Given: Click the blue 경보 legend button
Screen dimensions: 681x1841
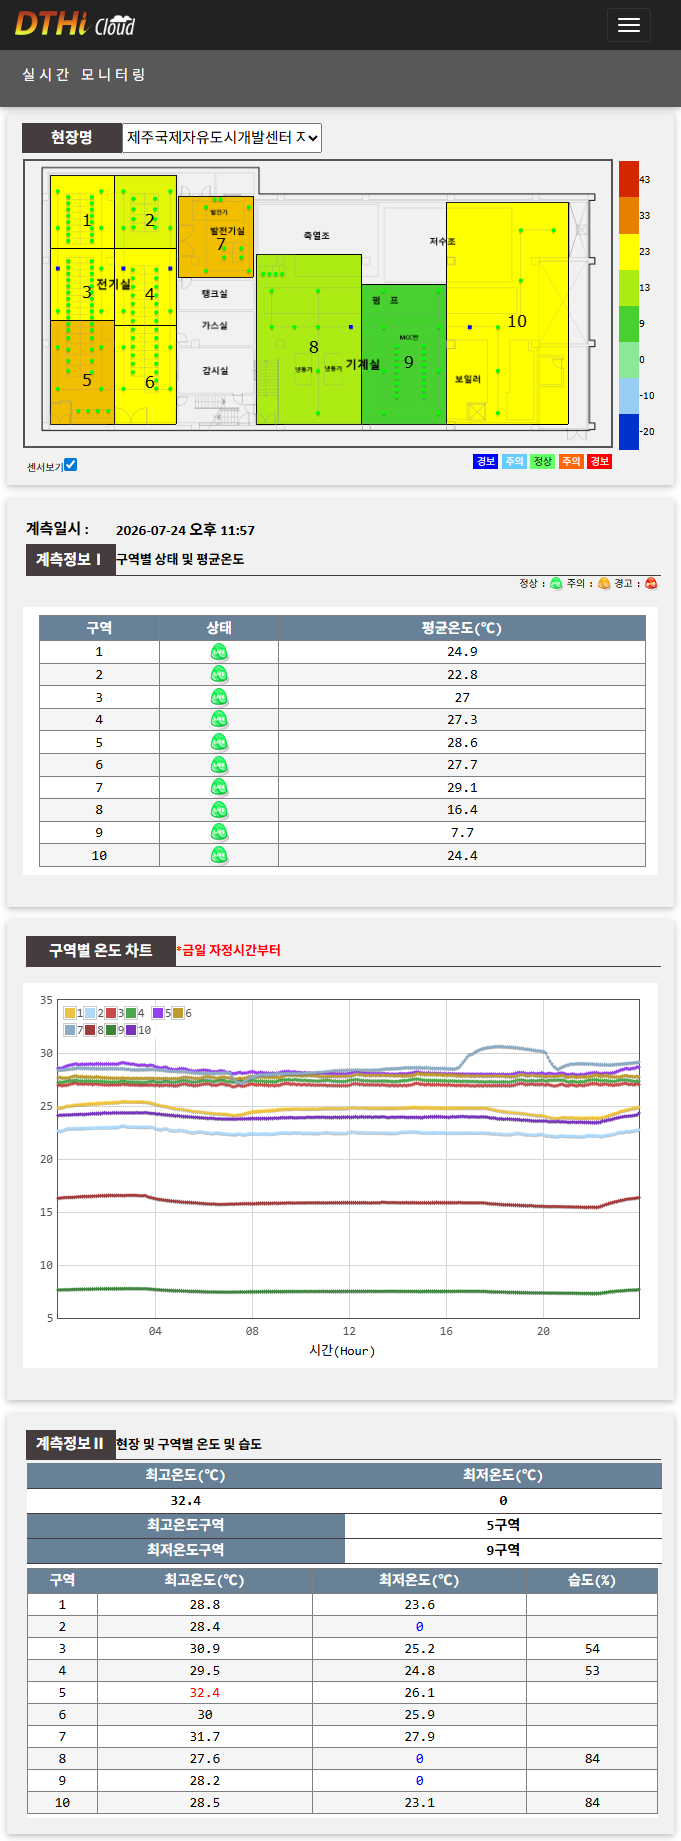Looking at the screenshot, I should point(485,461).
